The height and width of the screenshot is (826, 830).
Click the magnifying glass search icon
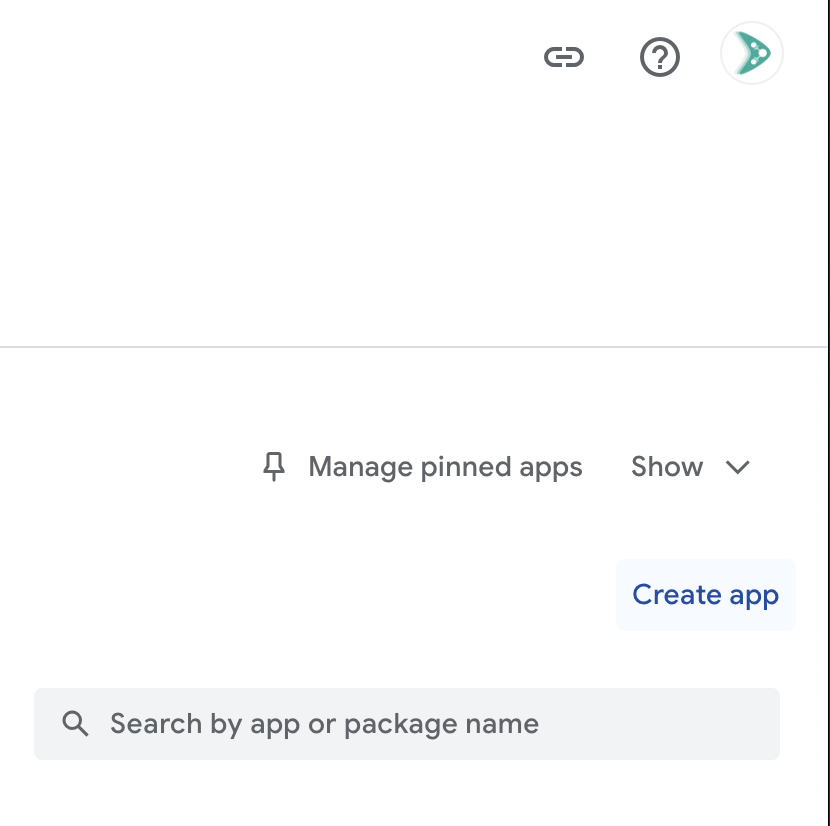click(76, 724)
